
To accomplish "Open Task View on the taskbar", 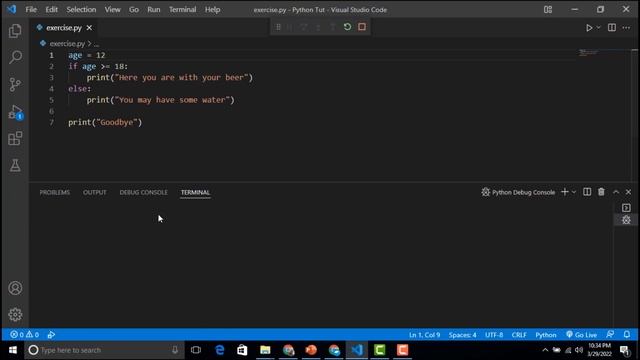I will point(196,350).
